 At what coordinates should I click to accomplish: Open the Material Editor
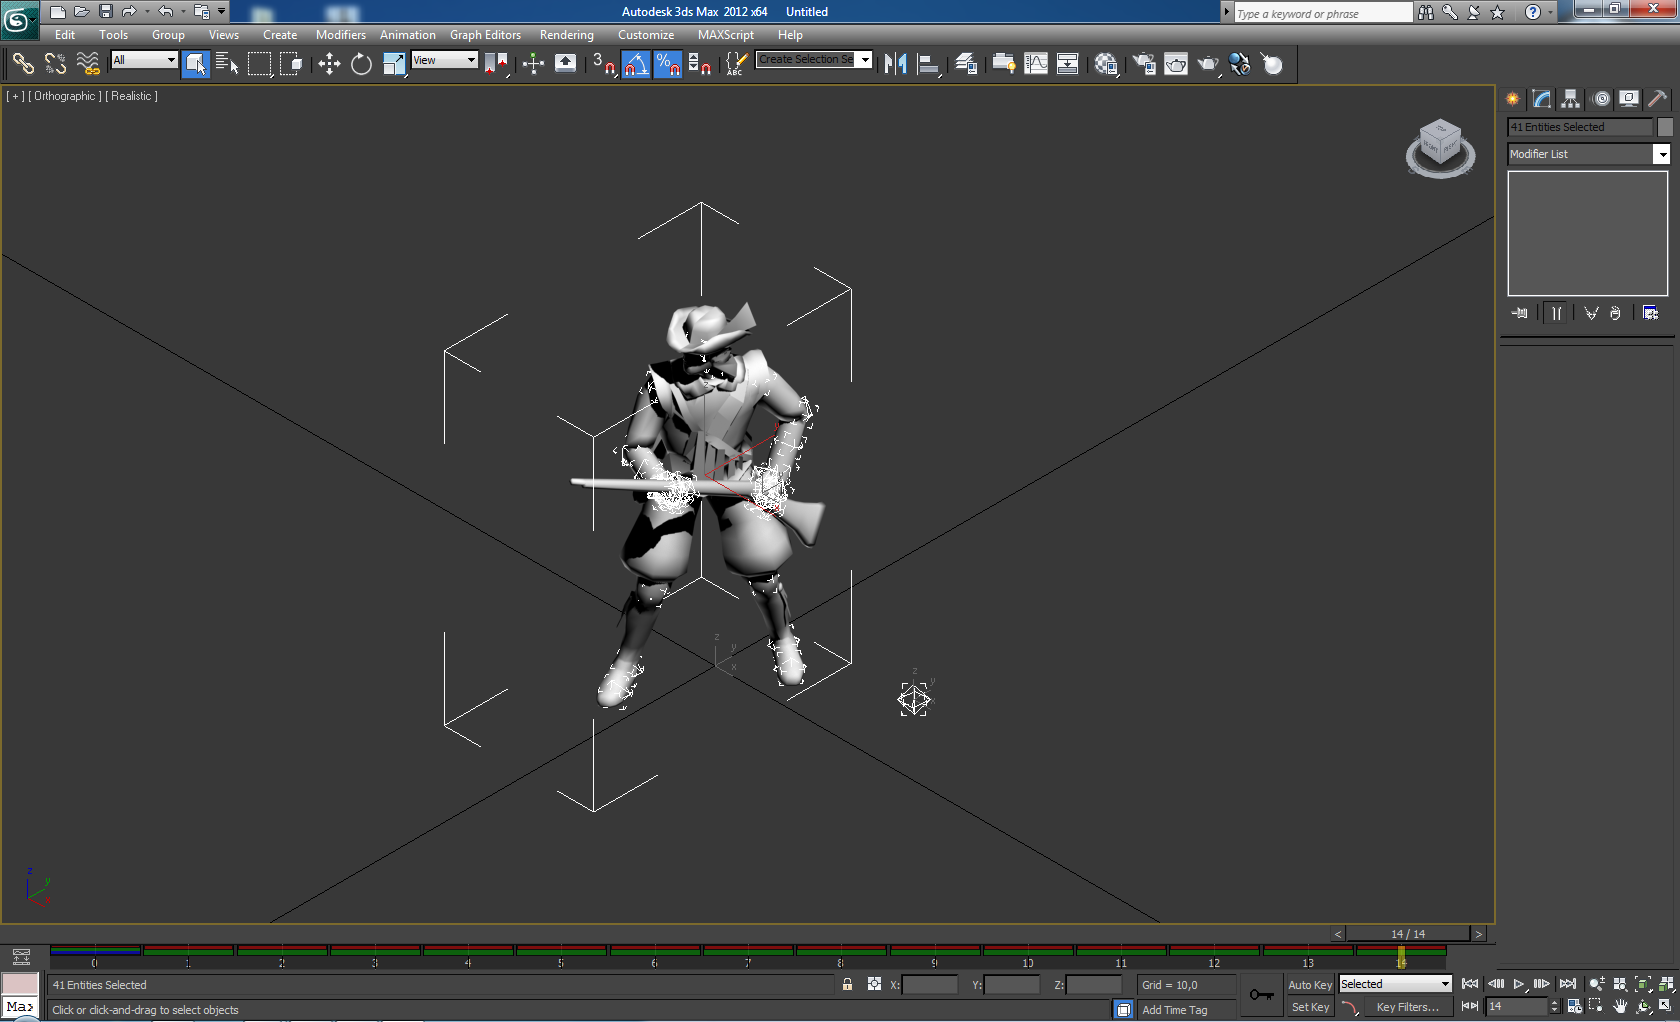tap(1106, 64)
